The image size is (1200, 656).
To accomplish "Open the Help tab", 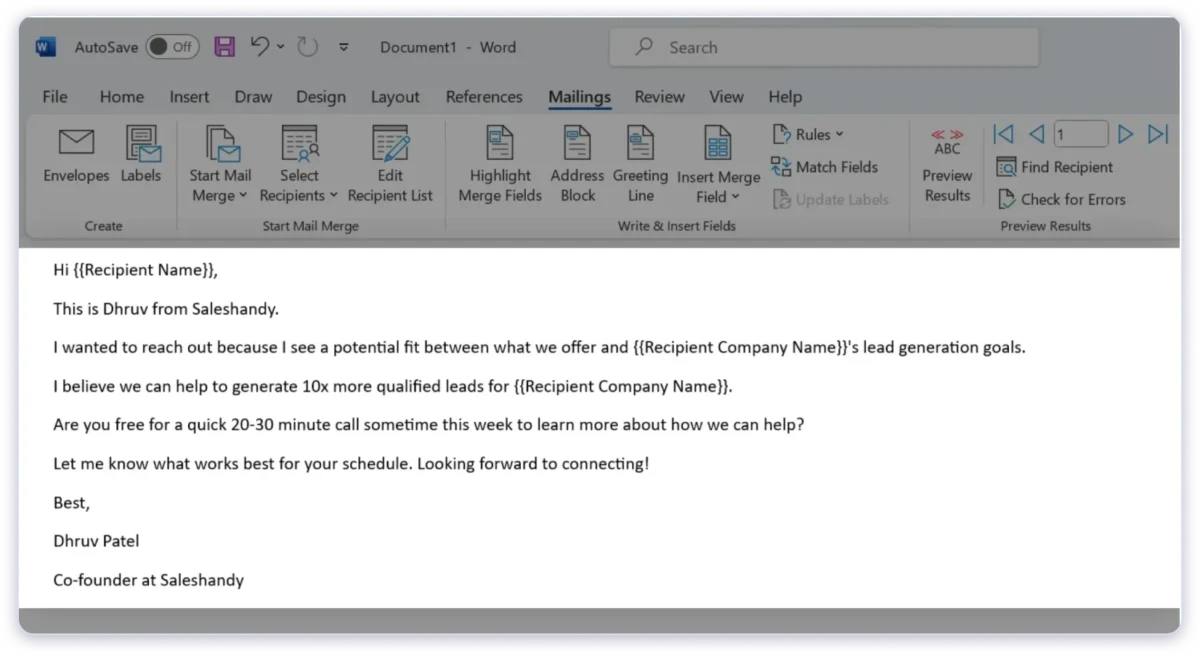I will click(x=785, y=97).
